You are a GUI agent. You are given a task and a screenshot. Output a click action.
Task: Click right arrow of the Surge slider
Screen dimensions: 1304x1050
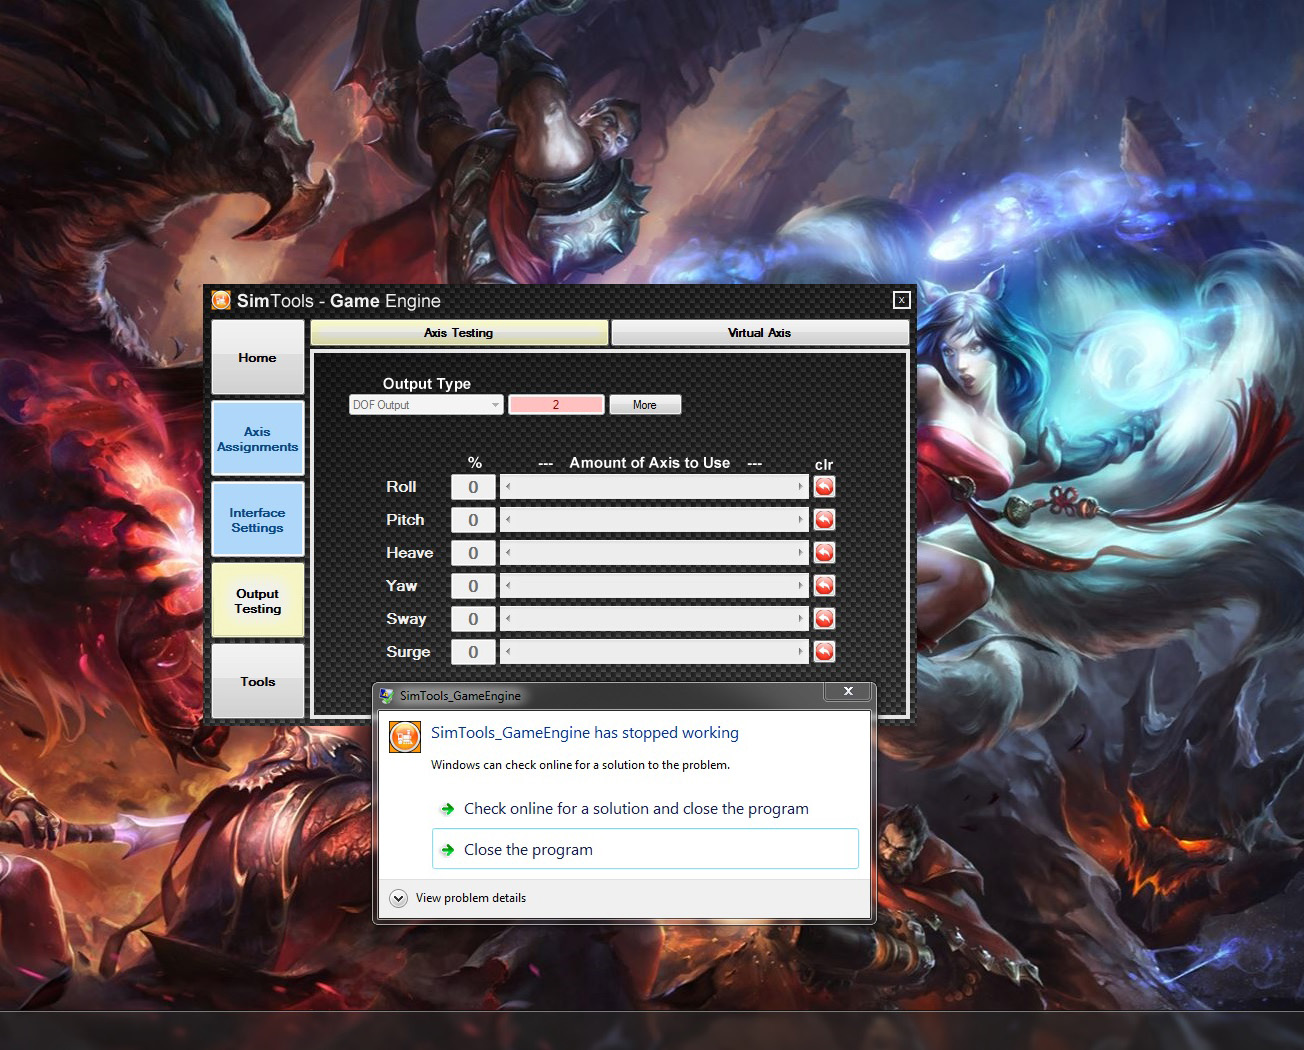(x=800, y=652)
